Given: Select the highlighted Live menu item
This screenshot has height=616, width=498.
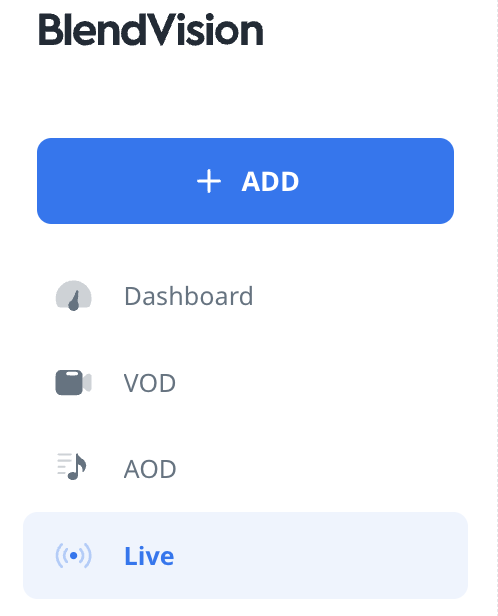Looking at the screenshot, I should click(245, 556).
